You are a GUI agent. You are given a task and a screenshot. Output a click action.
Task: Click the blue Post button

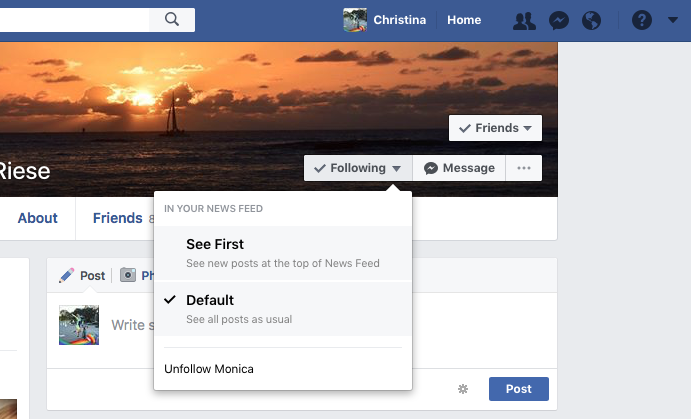(518, 389)
